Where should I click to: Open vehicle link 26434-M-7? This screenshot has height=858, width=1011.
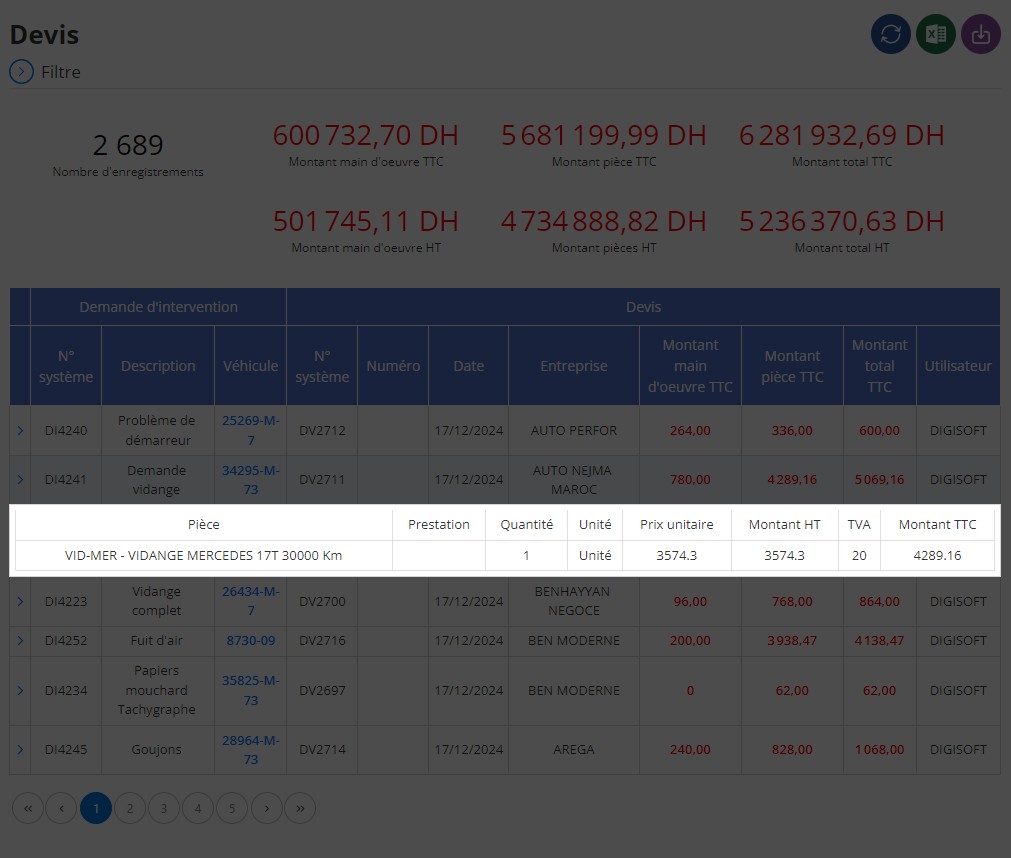tap(251, 601)
